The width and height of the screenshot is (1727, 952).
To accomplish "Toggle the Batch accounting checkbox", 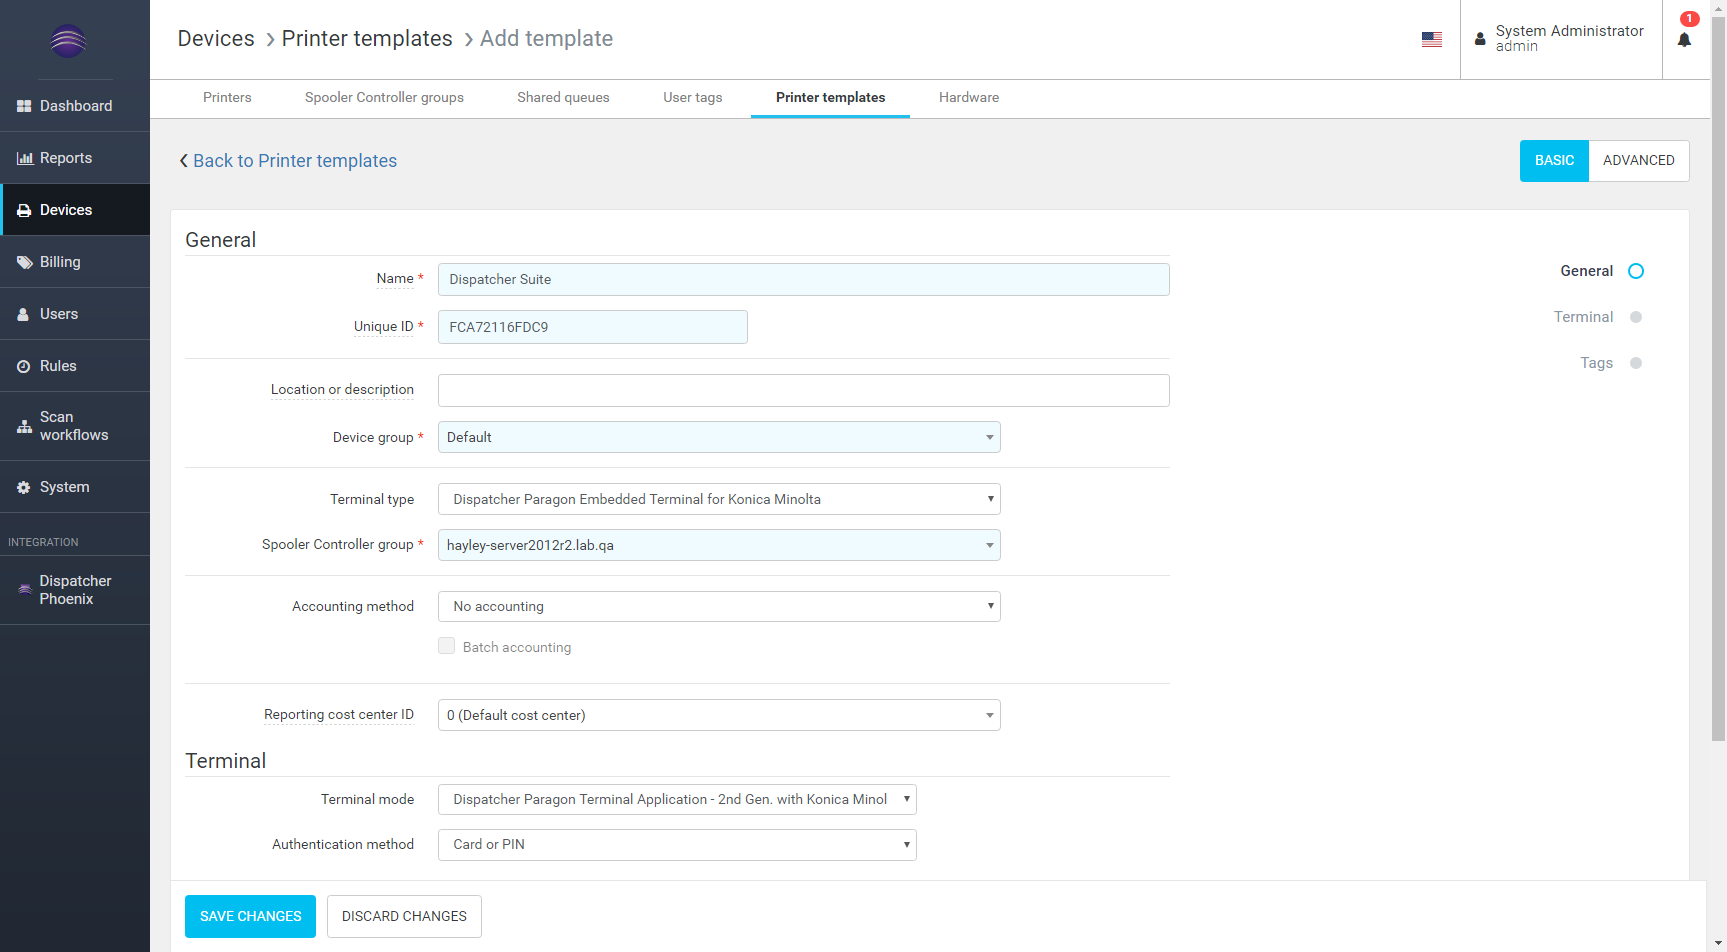I will click(x=447, y=646).
